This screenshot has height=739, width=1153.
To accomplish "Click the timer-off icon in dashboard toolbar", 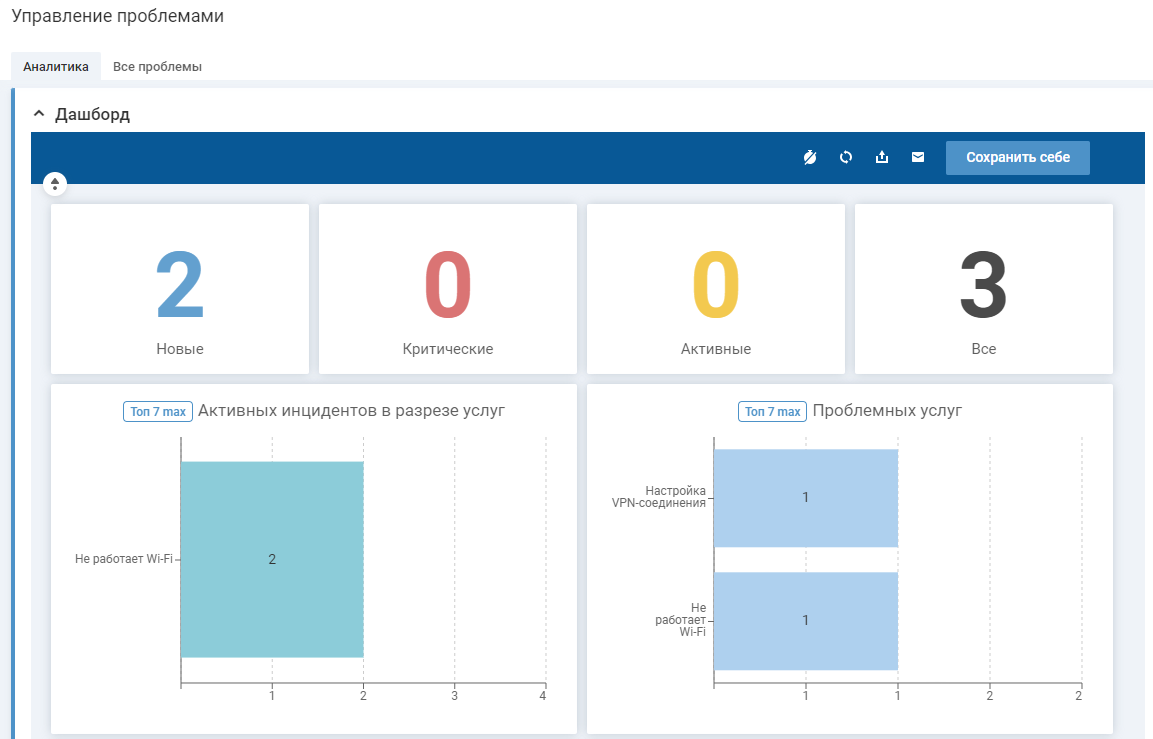I will [810, 157].
